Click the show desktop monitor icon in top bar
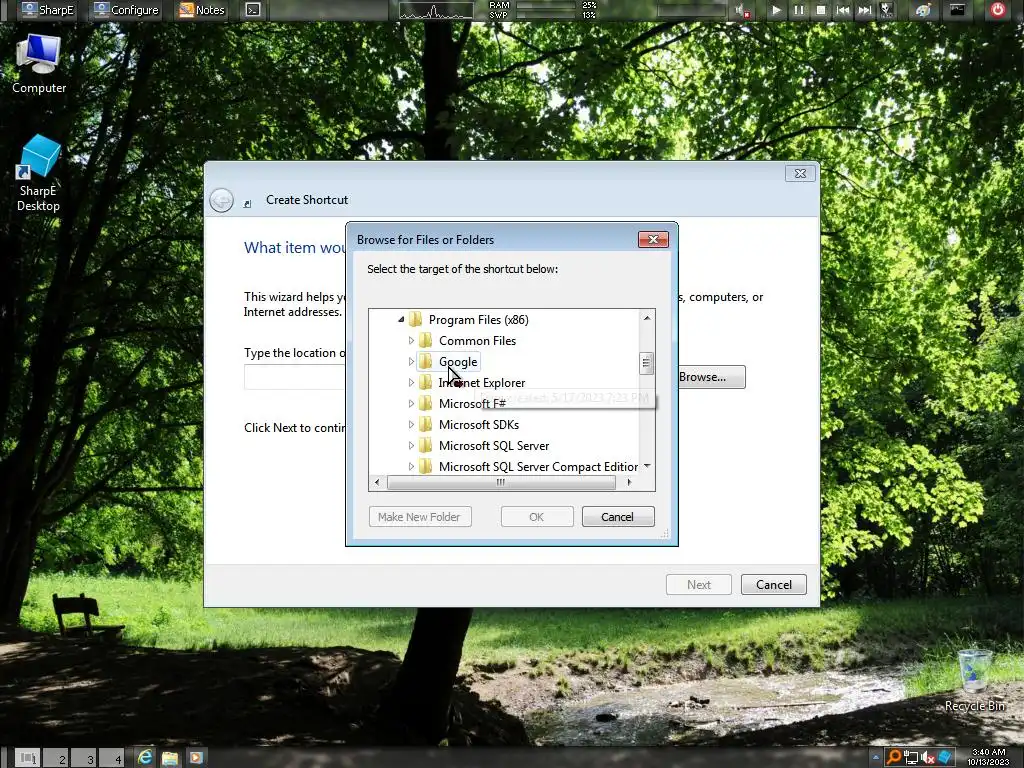The height and width of the screenshot is (768, 1024). click(x=957, y=10)
